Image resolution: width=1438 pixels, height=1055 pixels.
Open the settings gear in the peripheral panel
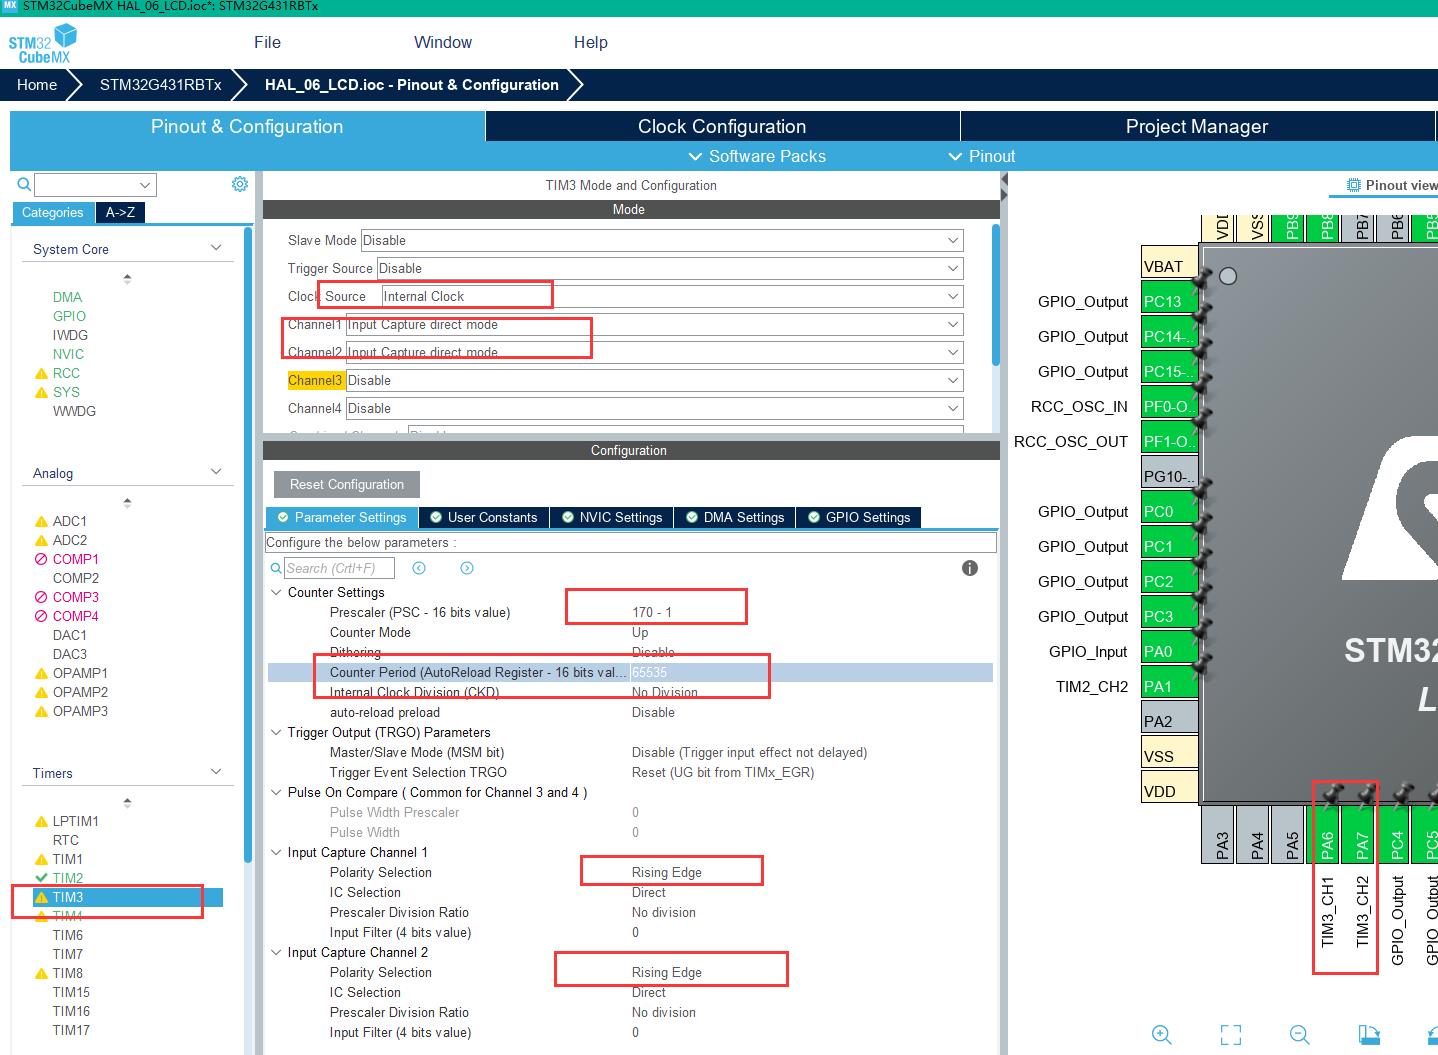click(240, 184)
